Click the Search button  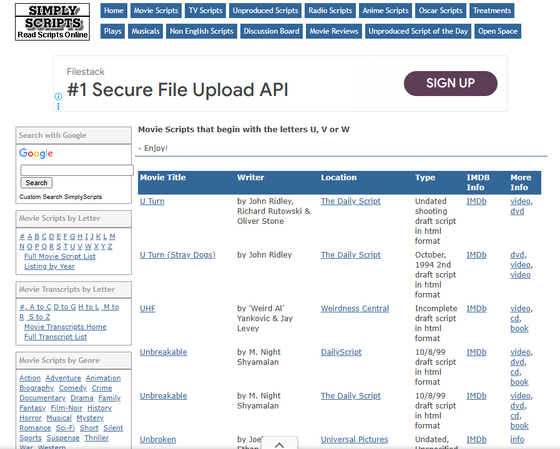pyautogui.click(x=36, y=183)
